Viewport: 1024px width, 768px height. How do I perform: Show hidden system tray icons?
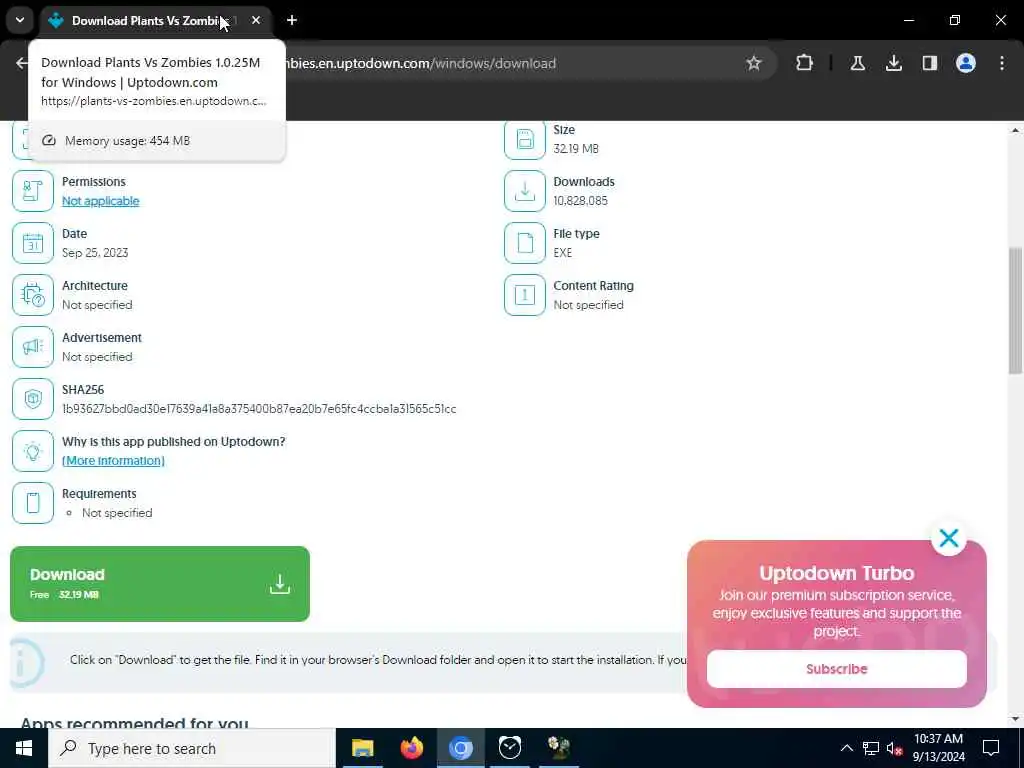846,748
